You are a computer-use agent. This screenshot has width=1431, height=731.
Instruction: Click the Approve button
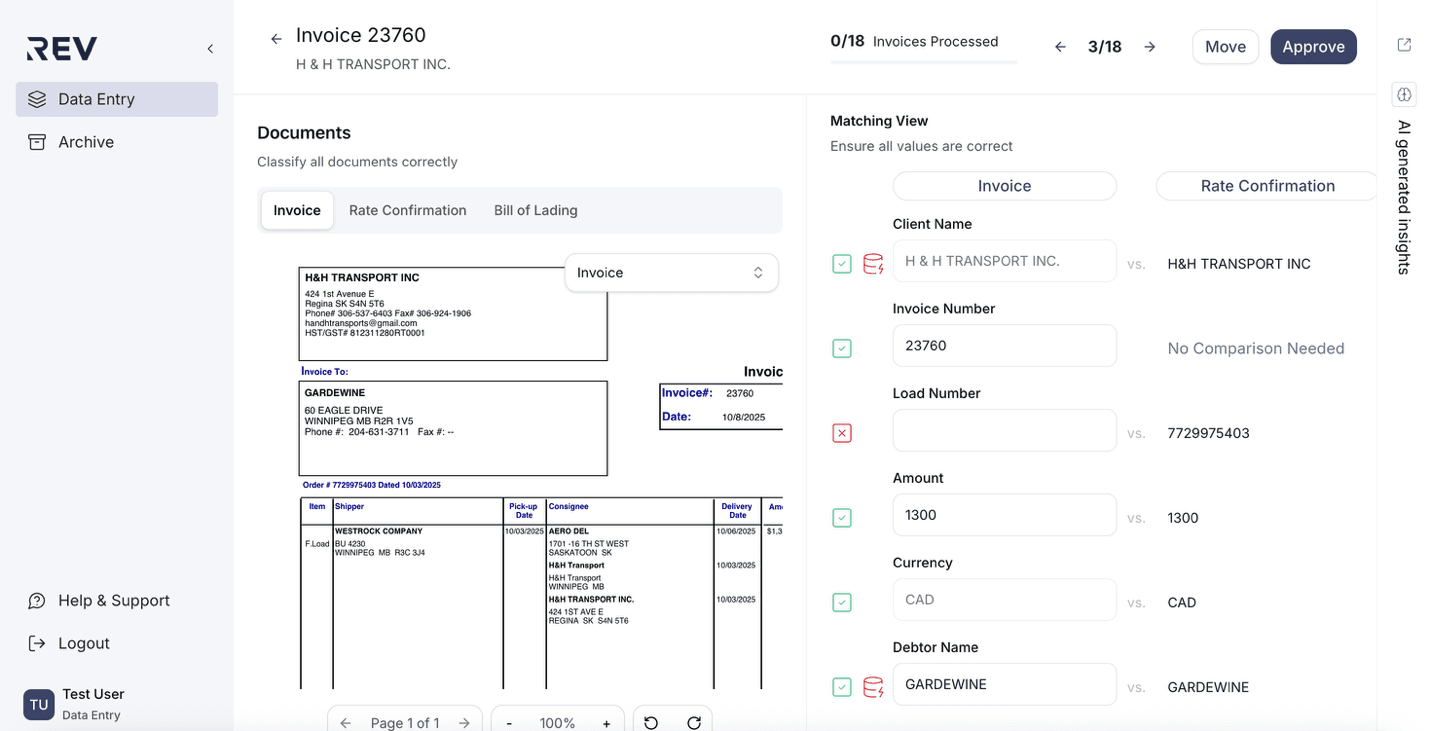coord(1313,47)
